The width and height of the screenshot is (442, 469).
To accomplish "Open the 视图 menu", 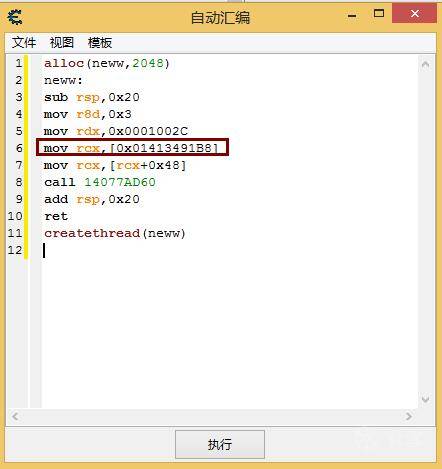I will [x=62, y=43].
